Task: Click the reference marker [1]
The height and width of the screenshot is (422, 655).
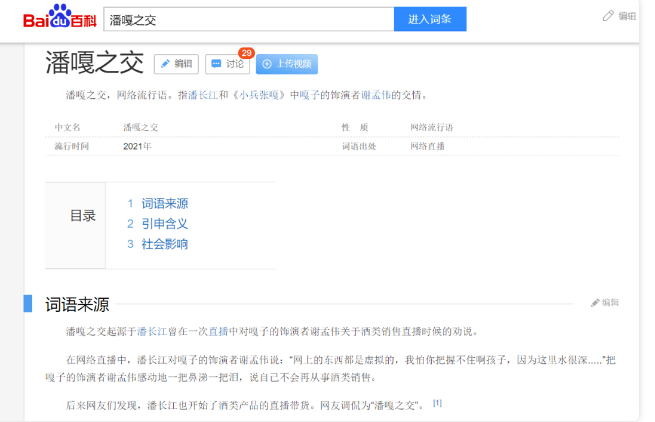Action: tap(437, 403)
